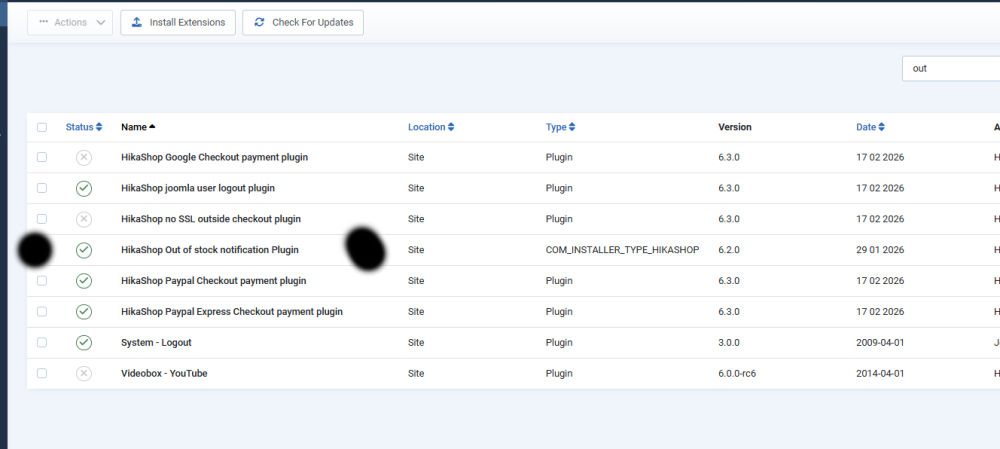Click version 6.2.0 cell
The image size is (1000, 449).
(729, 250)
